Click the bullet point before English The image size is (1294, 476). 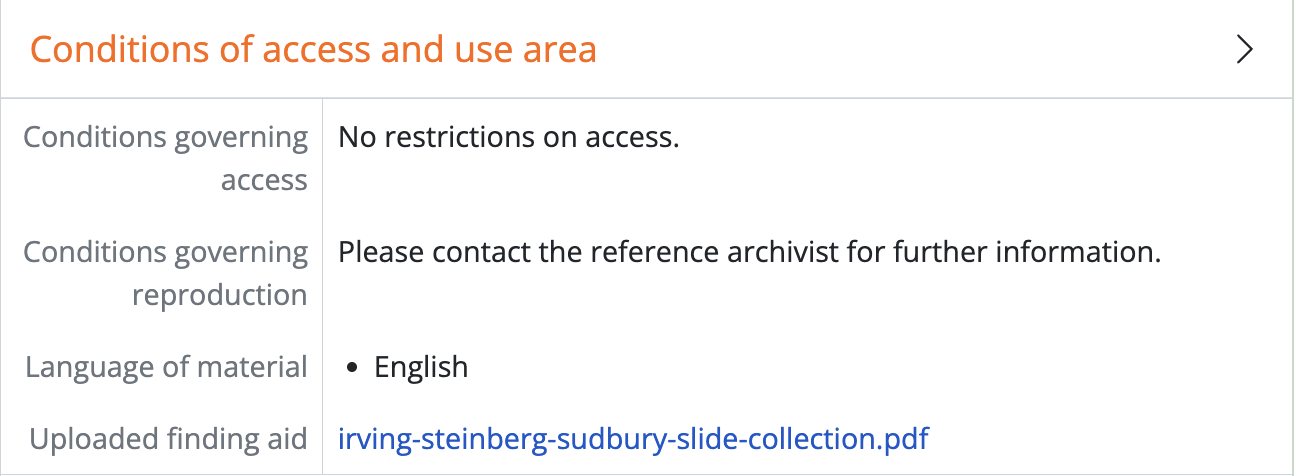(352, 368)
